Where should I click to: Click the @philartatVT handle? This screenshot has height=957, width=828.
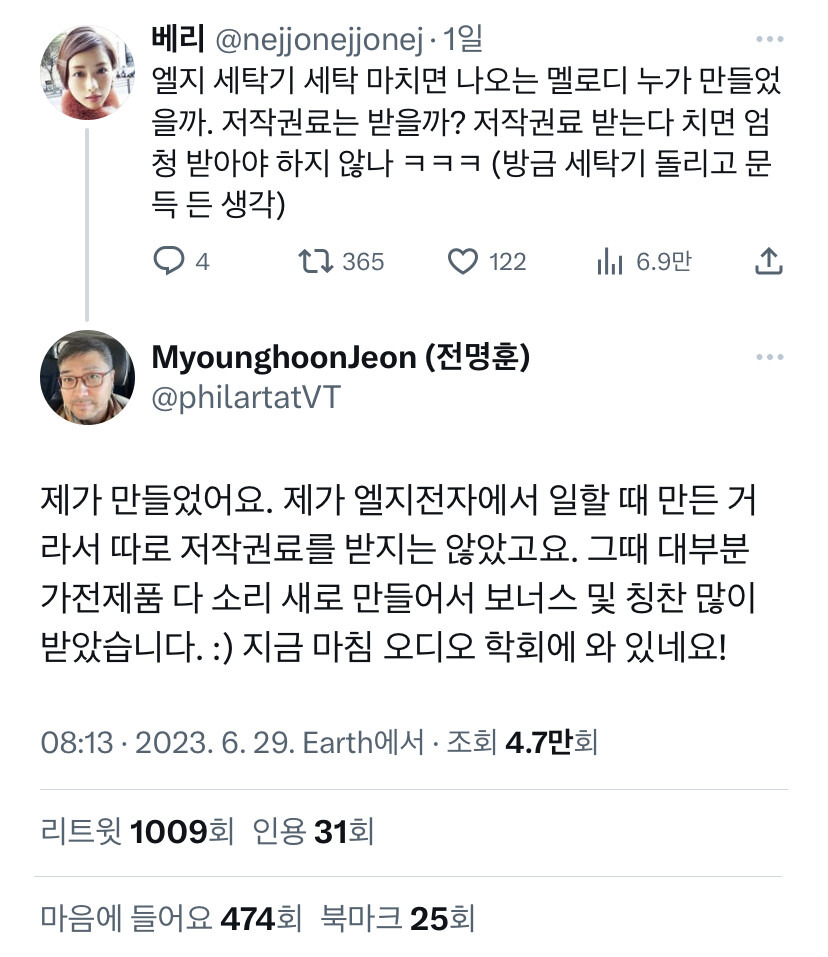coord(246,397)
